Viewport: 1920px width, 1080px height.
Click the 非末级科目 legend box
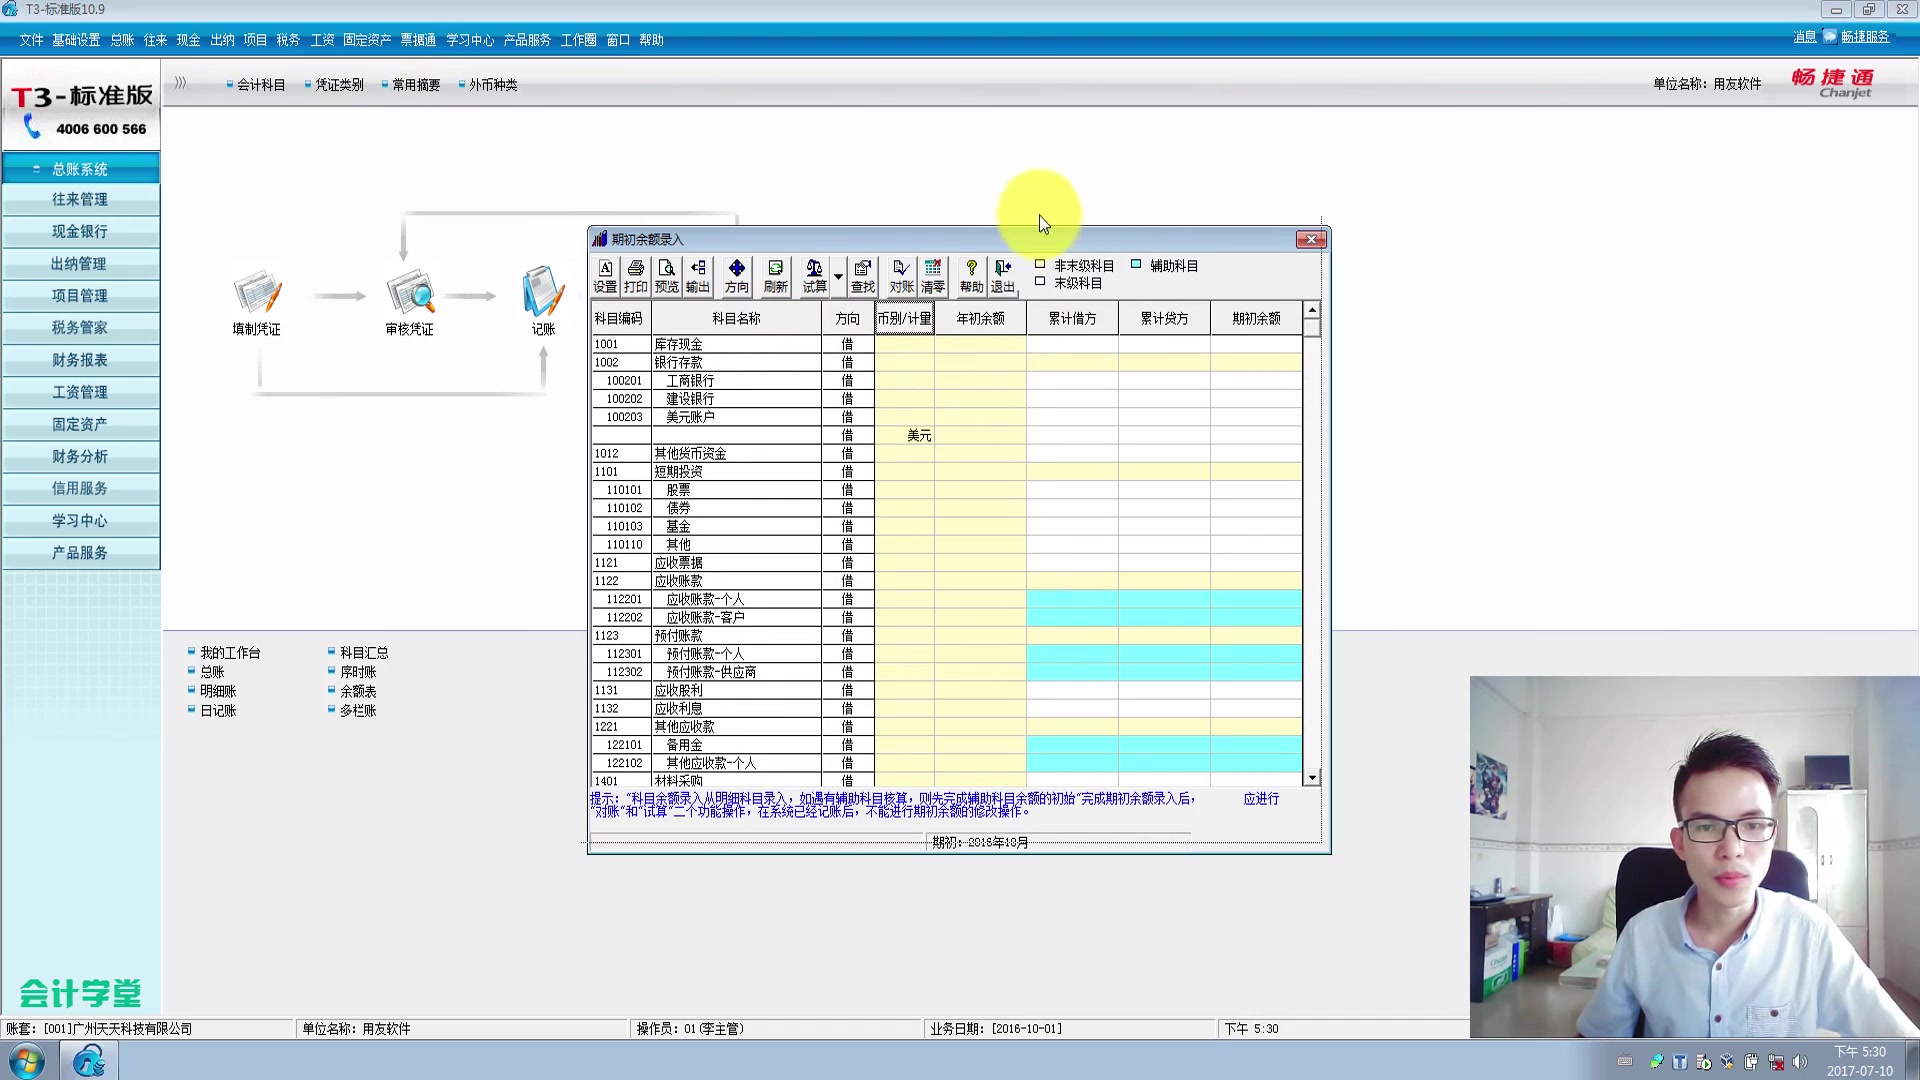click(x=1040, y=265)
